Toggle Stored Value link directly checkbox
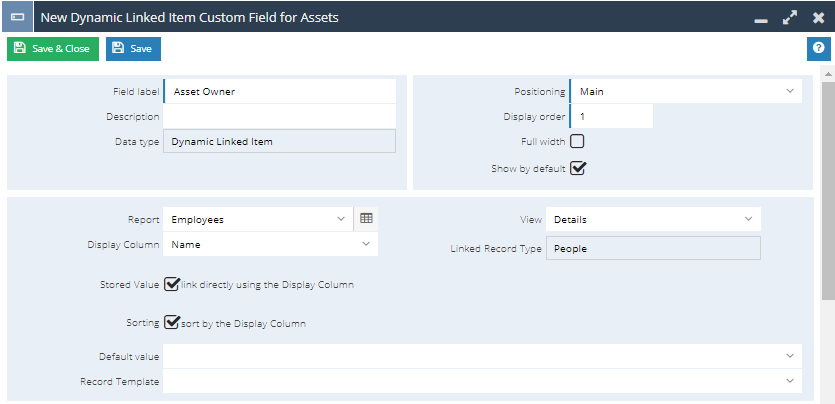 [x=171, y=284]
